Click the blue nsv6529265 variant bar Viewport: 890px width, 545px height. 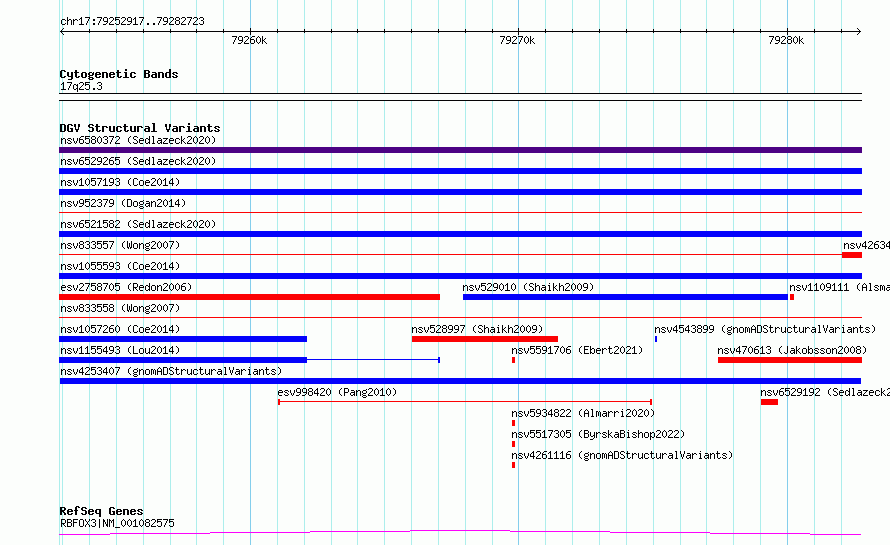(460, 171)
